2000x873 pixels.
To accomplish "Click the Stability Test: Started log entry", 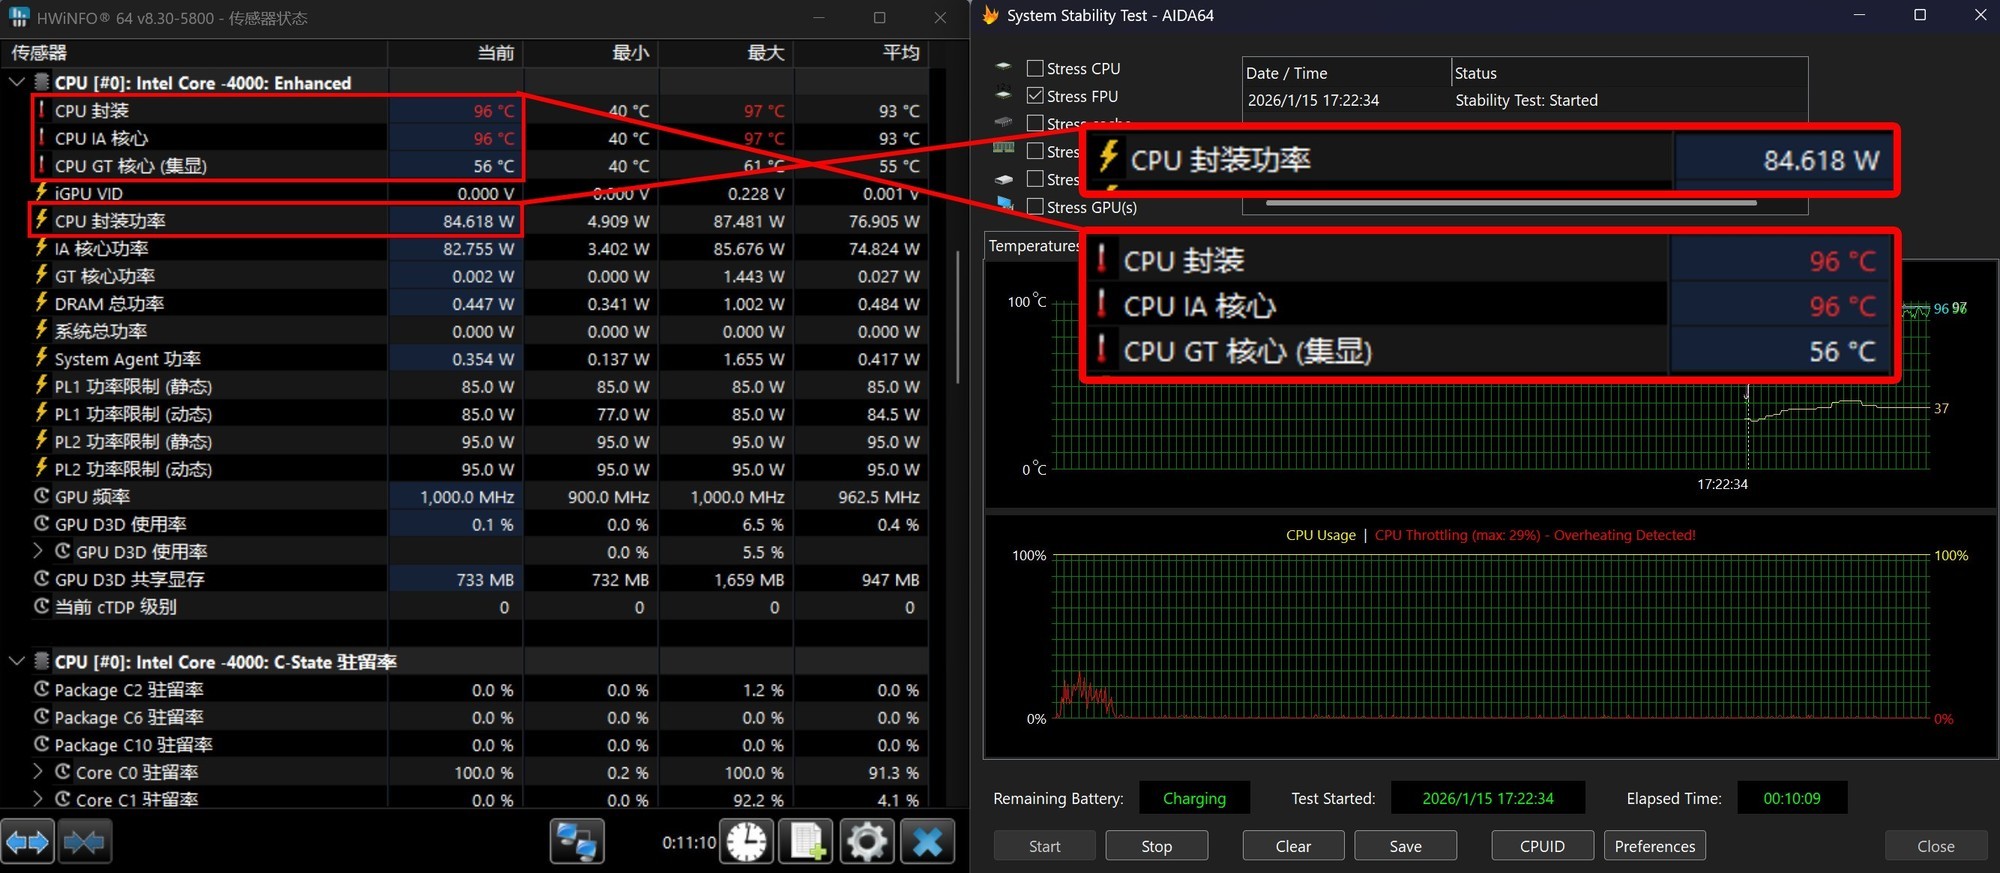I will click(x=1526, y=100).
